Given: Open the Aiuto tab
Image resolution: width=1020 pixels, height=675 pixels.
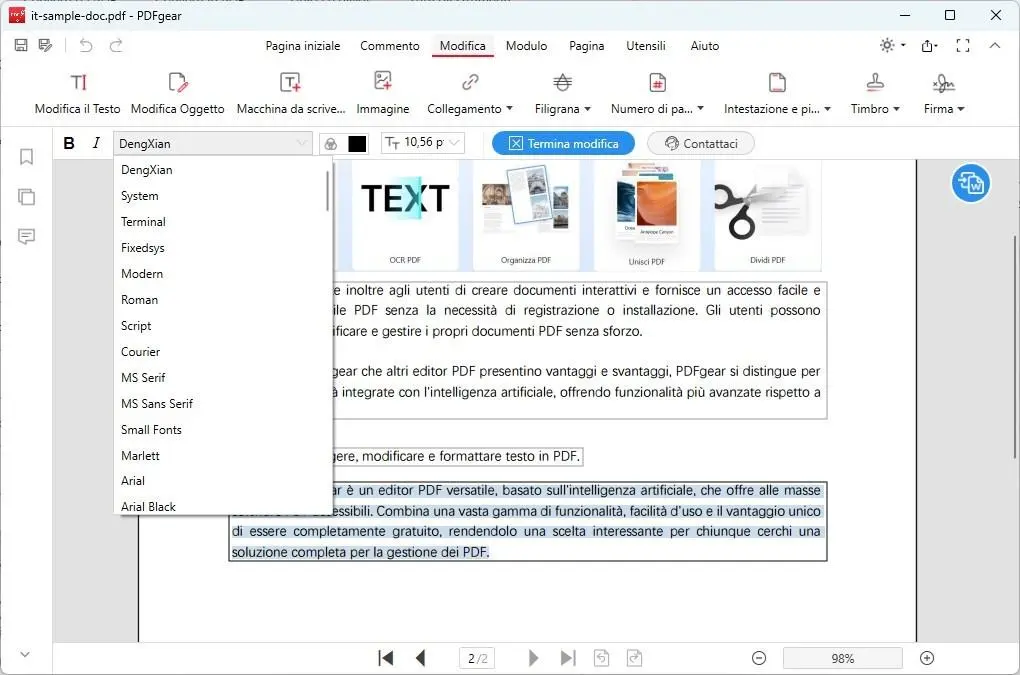Looking at the screenshot, I should coord(705,46).
